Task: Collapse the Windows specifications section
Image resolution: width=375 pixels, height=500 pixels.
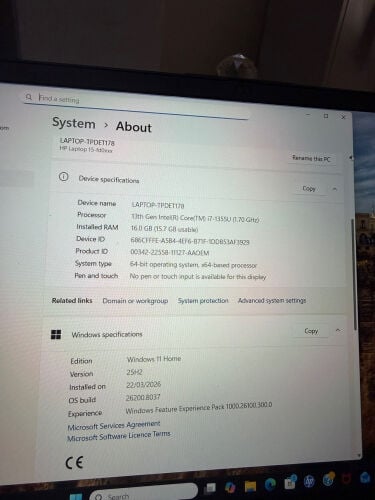Action: pos(338,330)
